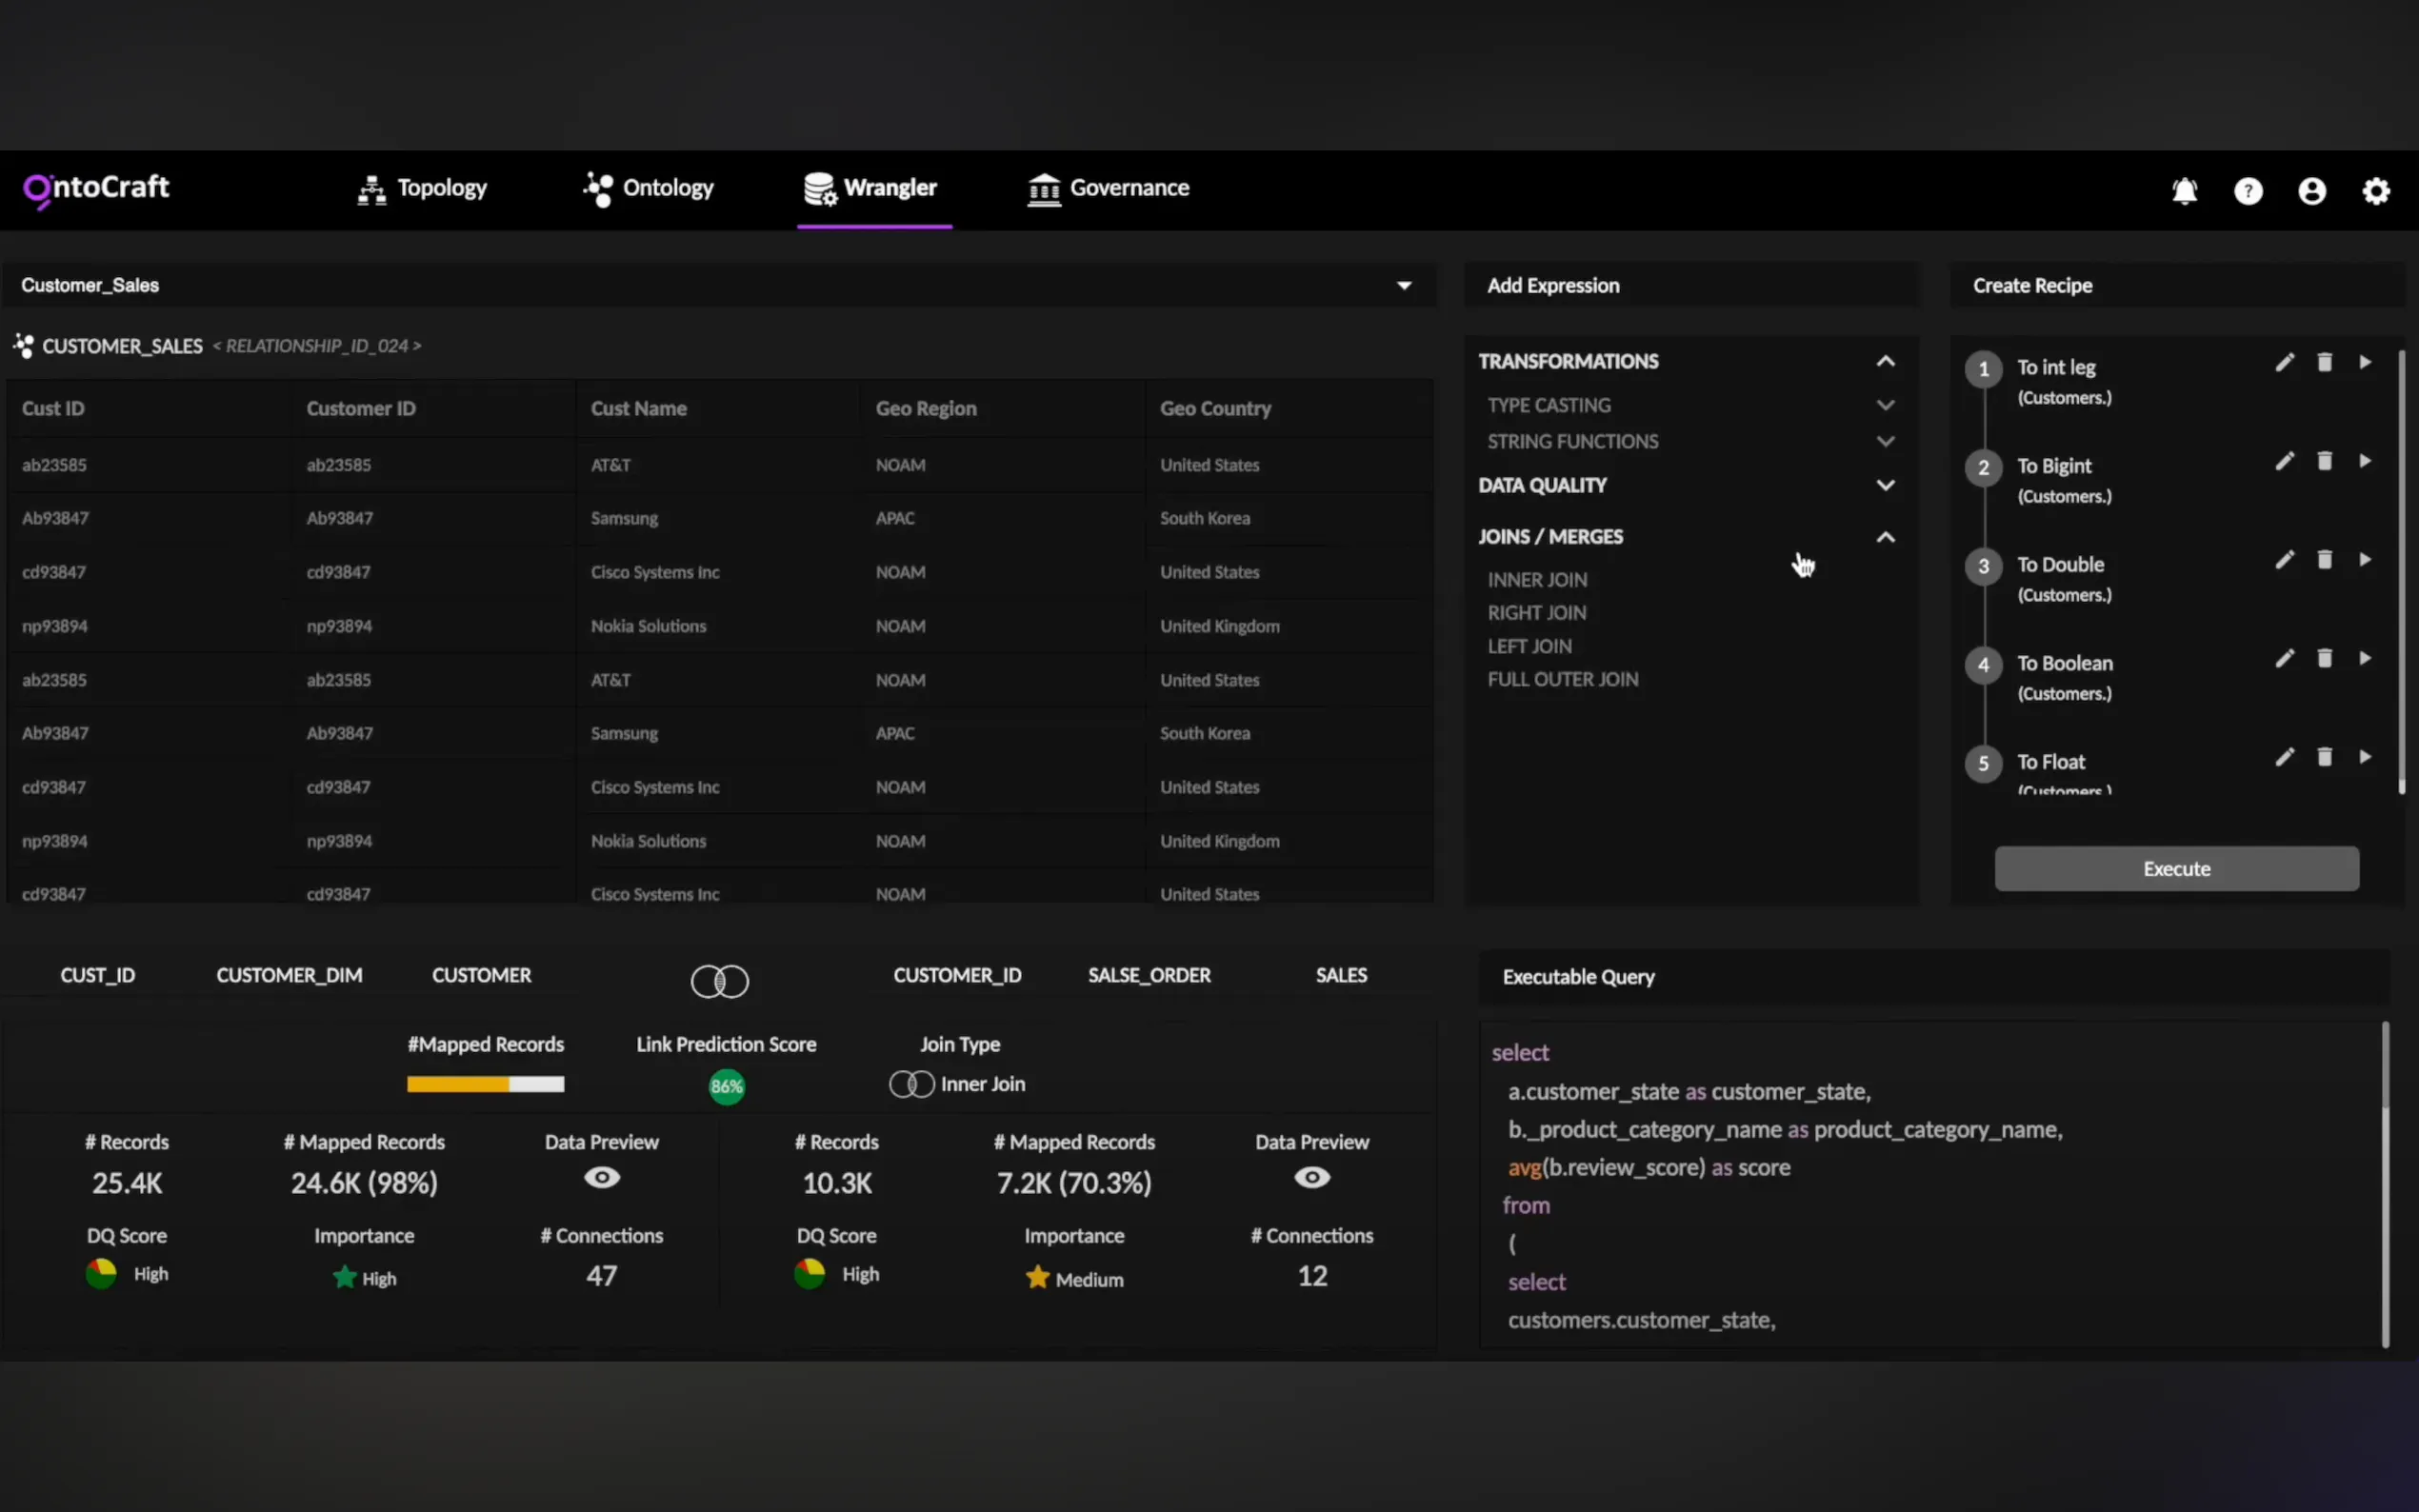2419x1512 pixels.
Task: Select the FULL OUTER JOIN option
Action: pyautogui.click(x=1562, y=679)
